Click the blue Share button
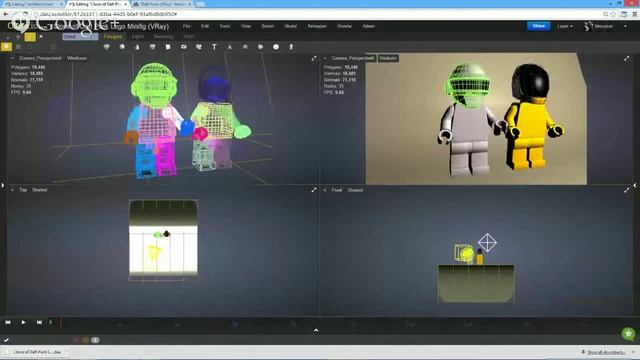This screenshot has height=360, width=640. [x=539, y=26]
